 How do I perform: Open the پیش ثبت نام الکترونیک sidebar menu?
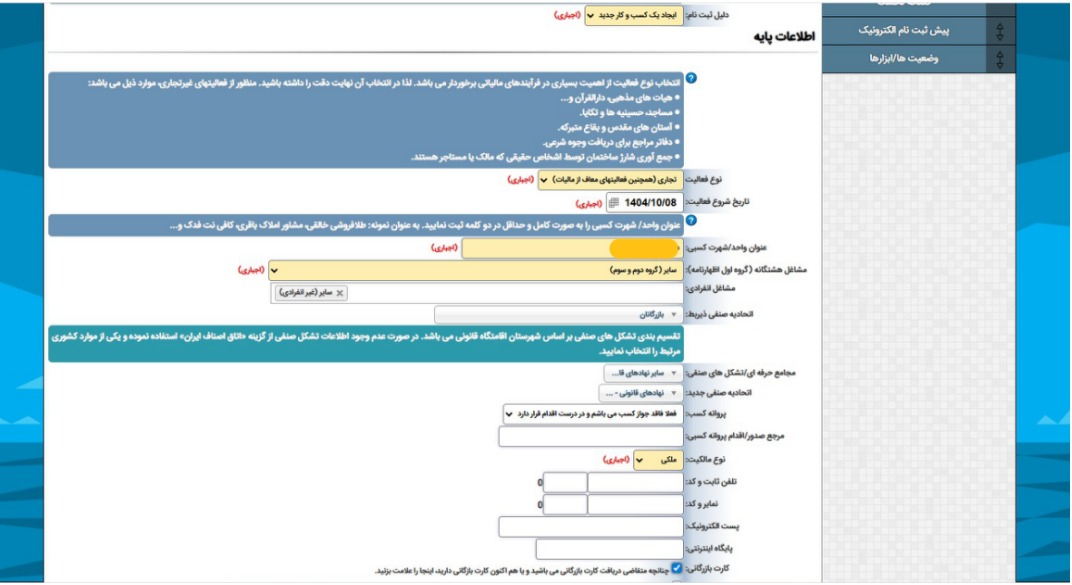904,31
